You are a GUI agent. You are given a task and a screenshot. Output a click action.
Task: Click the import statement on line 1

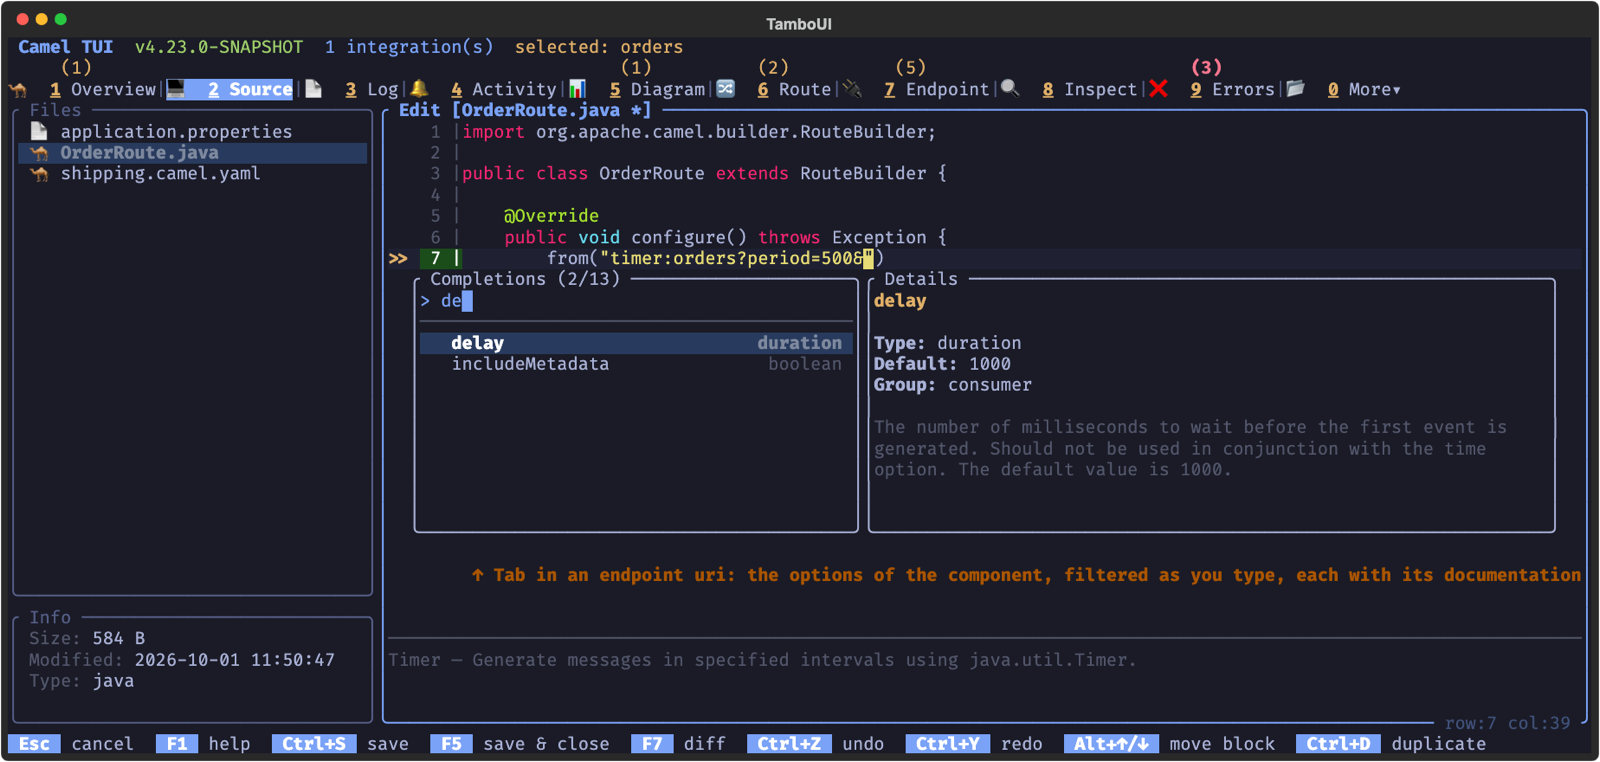click(x=699, y=131)
